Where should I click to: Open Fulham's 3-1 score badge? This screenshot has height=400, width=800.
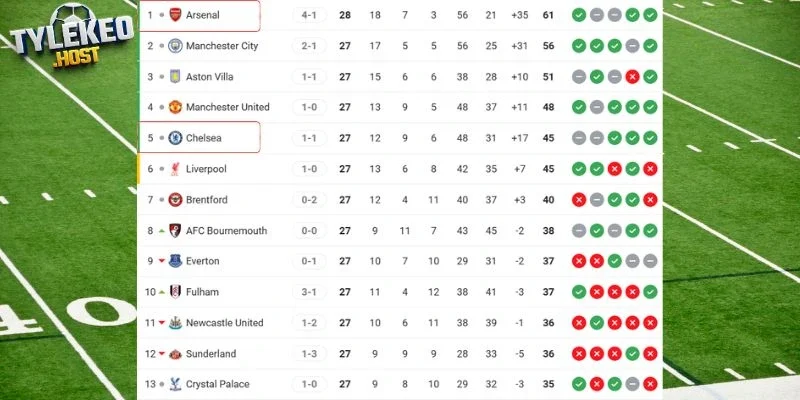pyautogui.click(x=309, y=292)
